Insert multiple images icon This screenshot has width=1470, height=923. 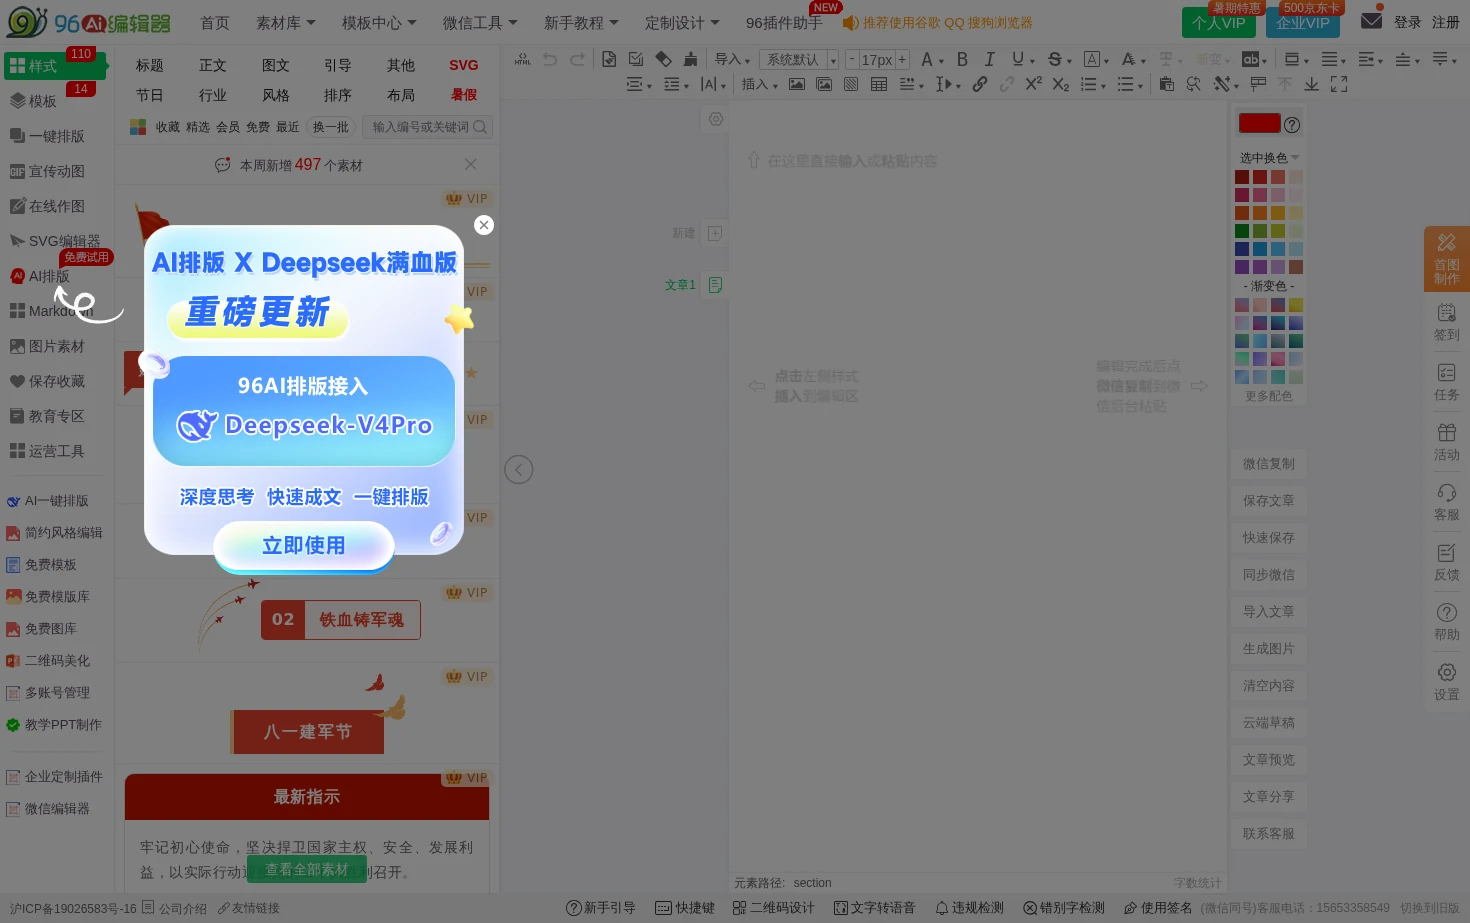tap(824, 85)
